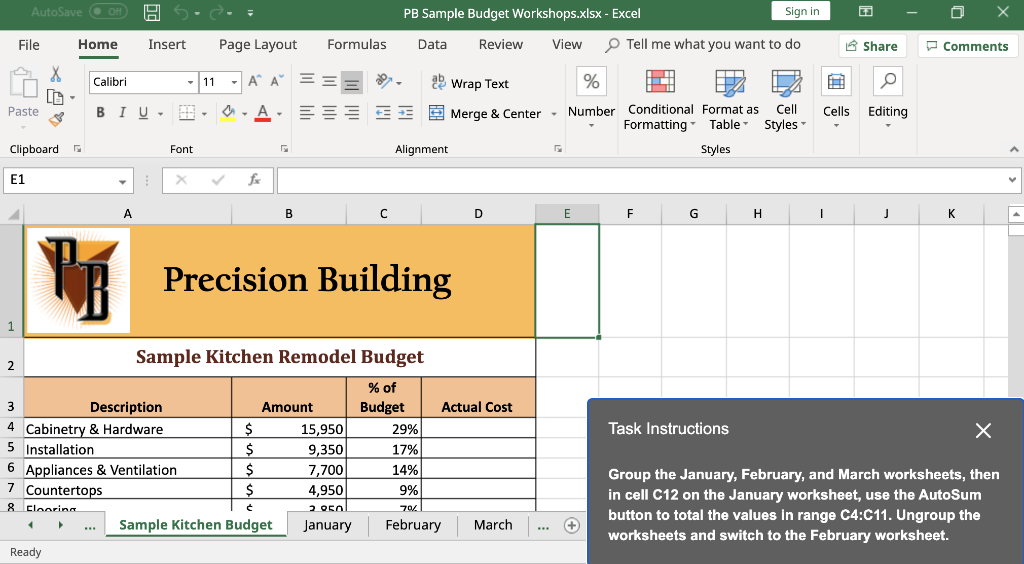Viewport: 1024px width, 564px height.
Task: Click the Copy icon
Action: pyautogui.click(x=56, y=97)
